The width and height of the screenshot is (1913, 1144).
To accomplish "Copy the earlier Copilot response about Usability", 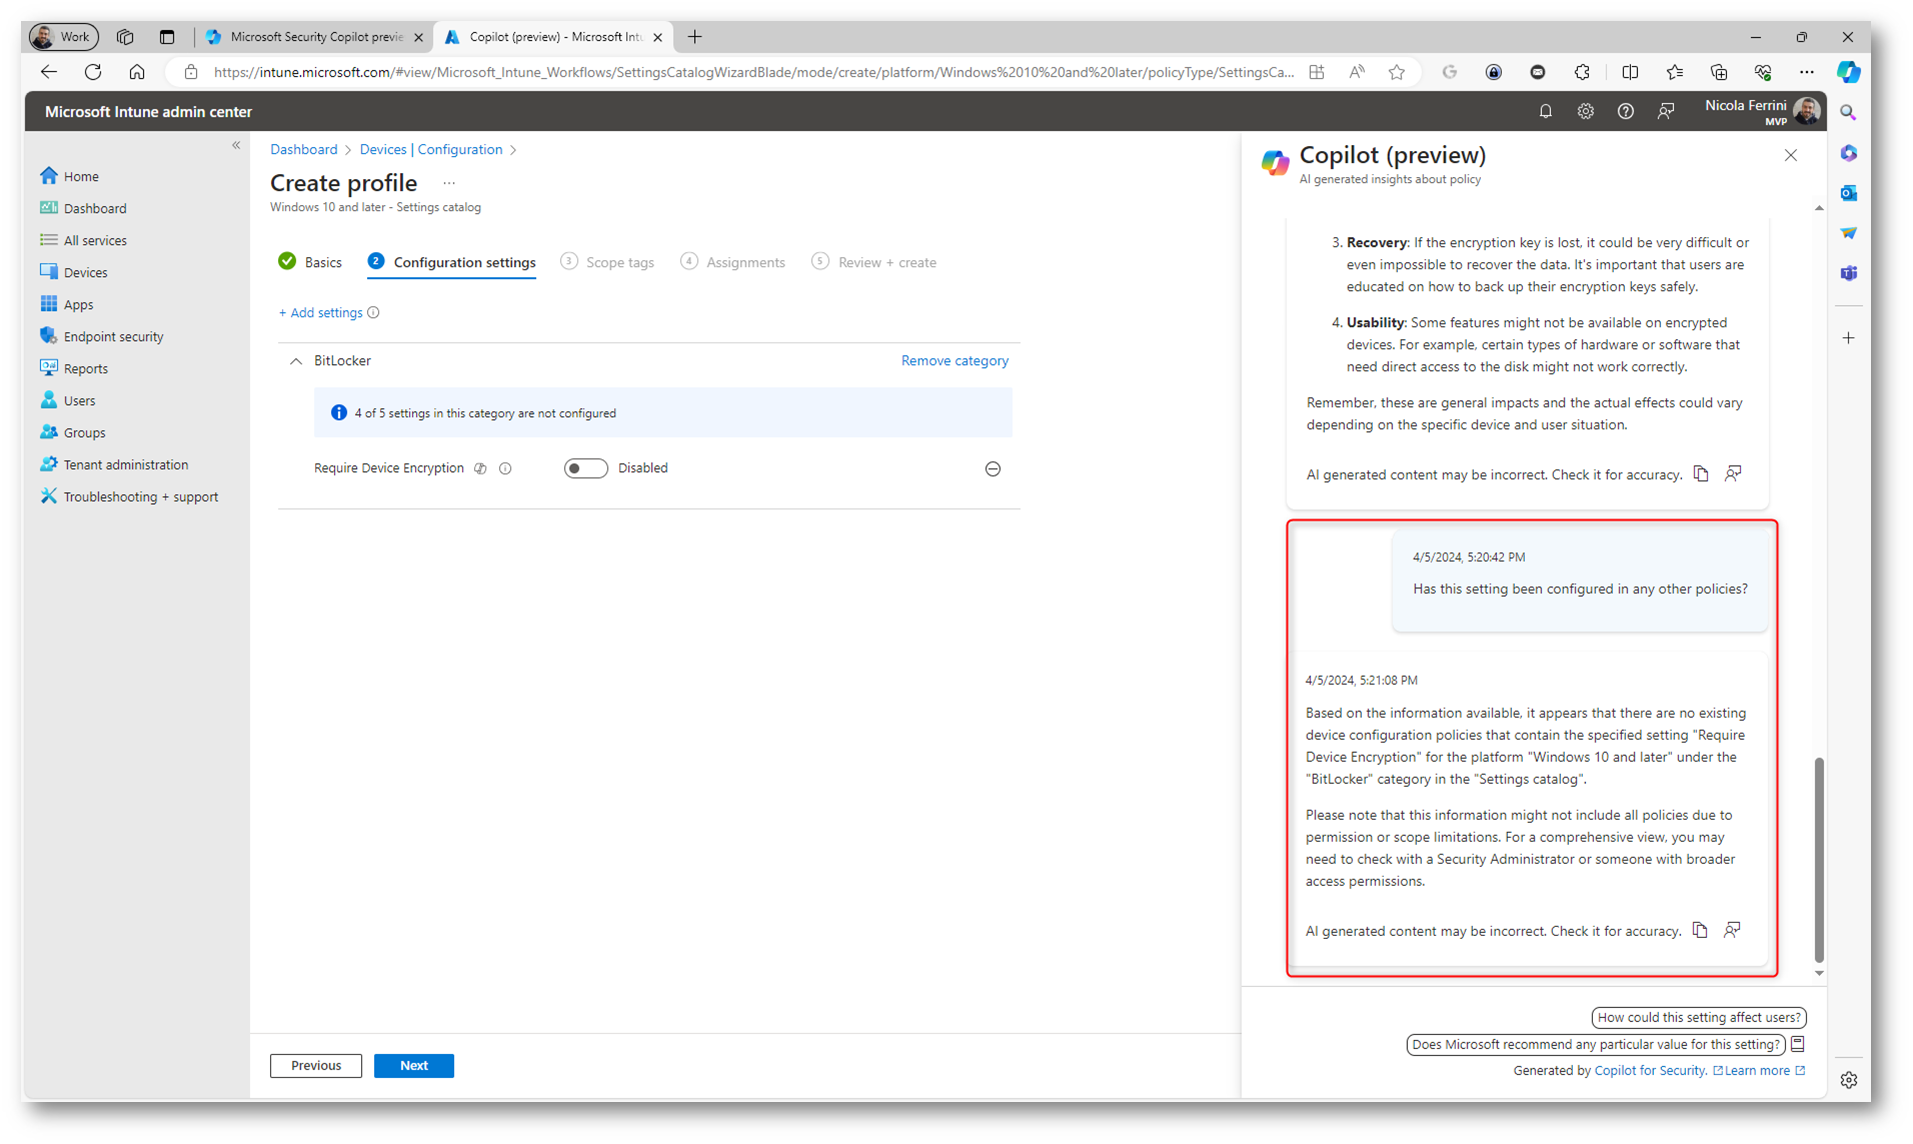I will click(x=1701, y=473).
